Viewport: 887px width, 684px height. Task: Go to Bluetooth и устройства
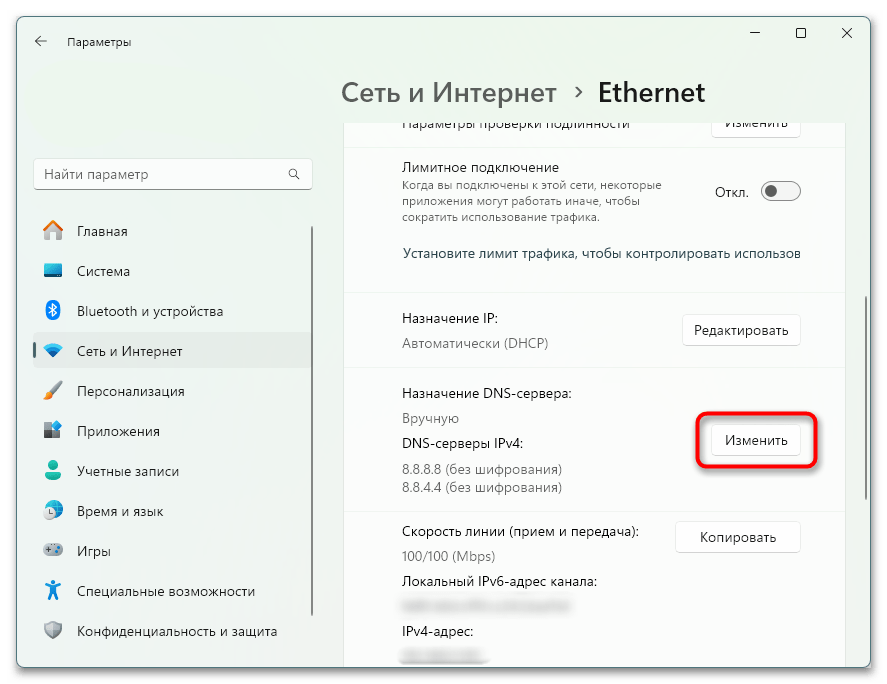(172, 311)
